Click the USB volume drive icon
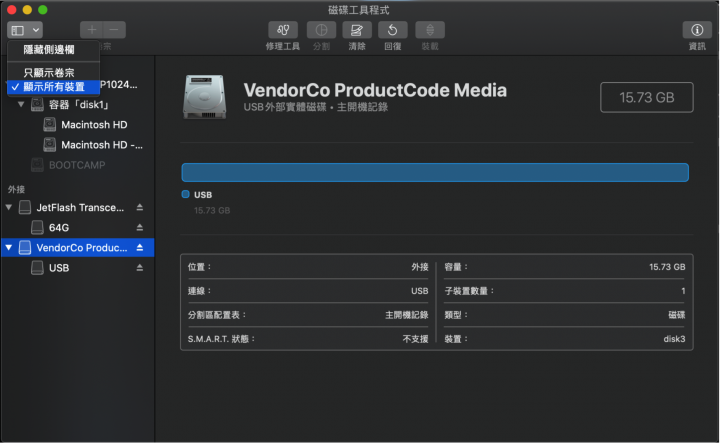The height and width of the screenshot is (443, 720). [37, 268]
